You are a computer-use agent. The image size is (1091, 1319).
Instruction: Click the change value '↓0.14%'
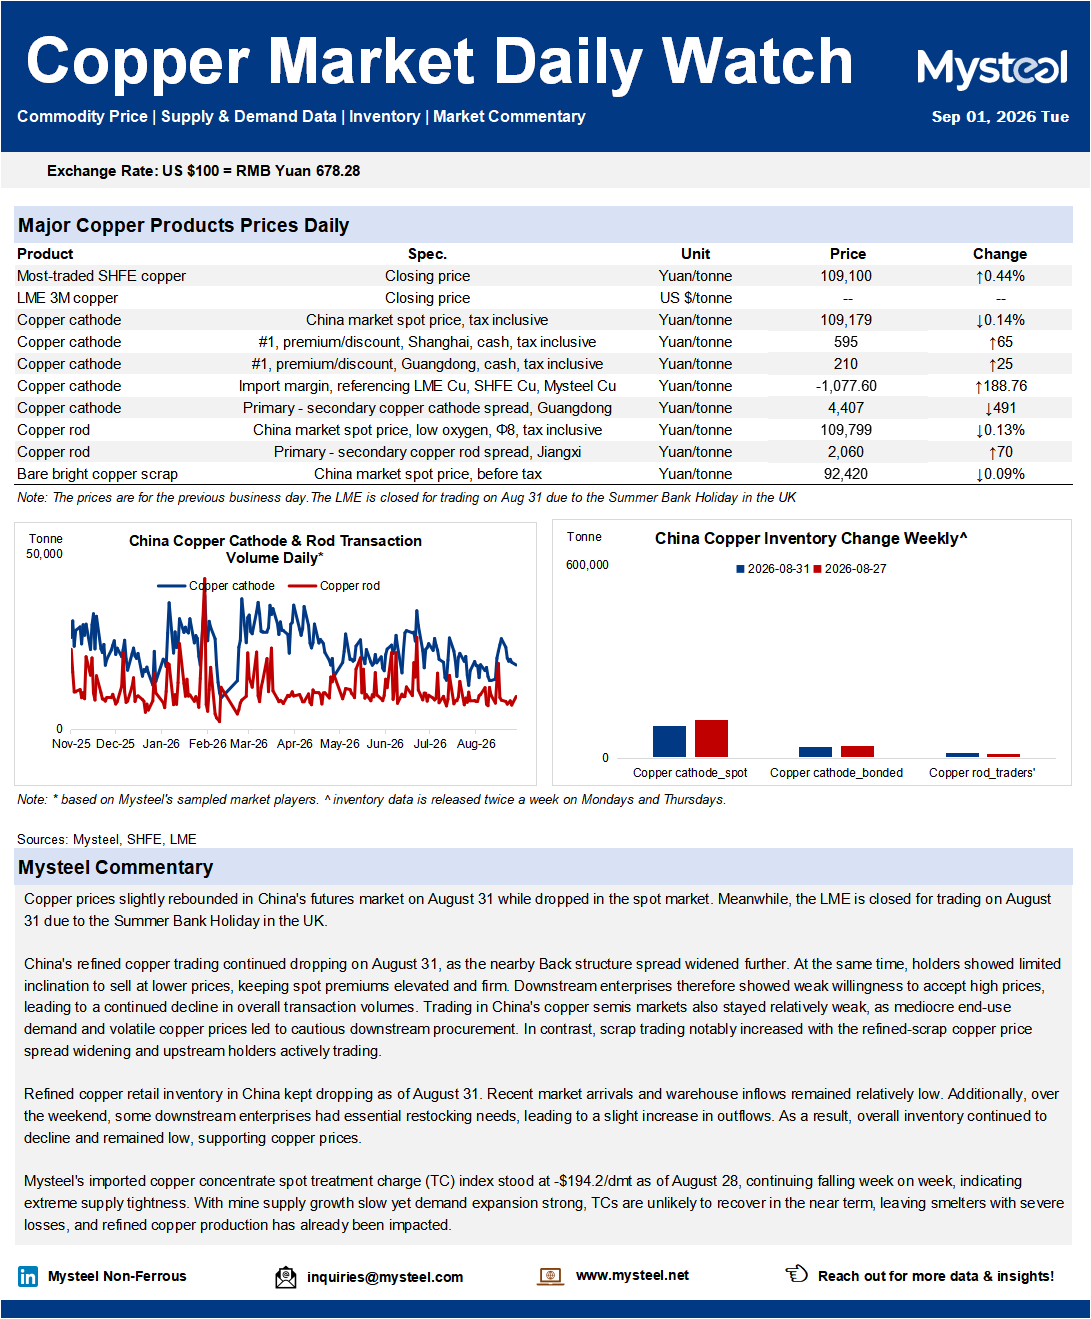click(x=1000, y=320)
